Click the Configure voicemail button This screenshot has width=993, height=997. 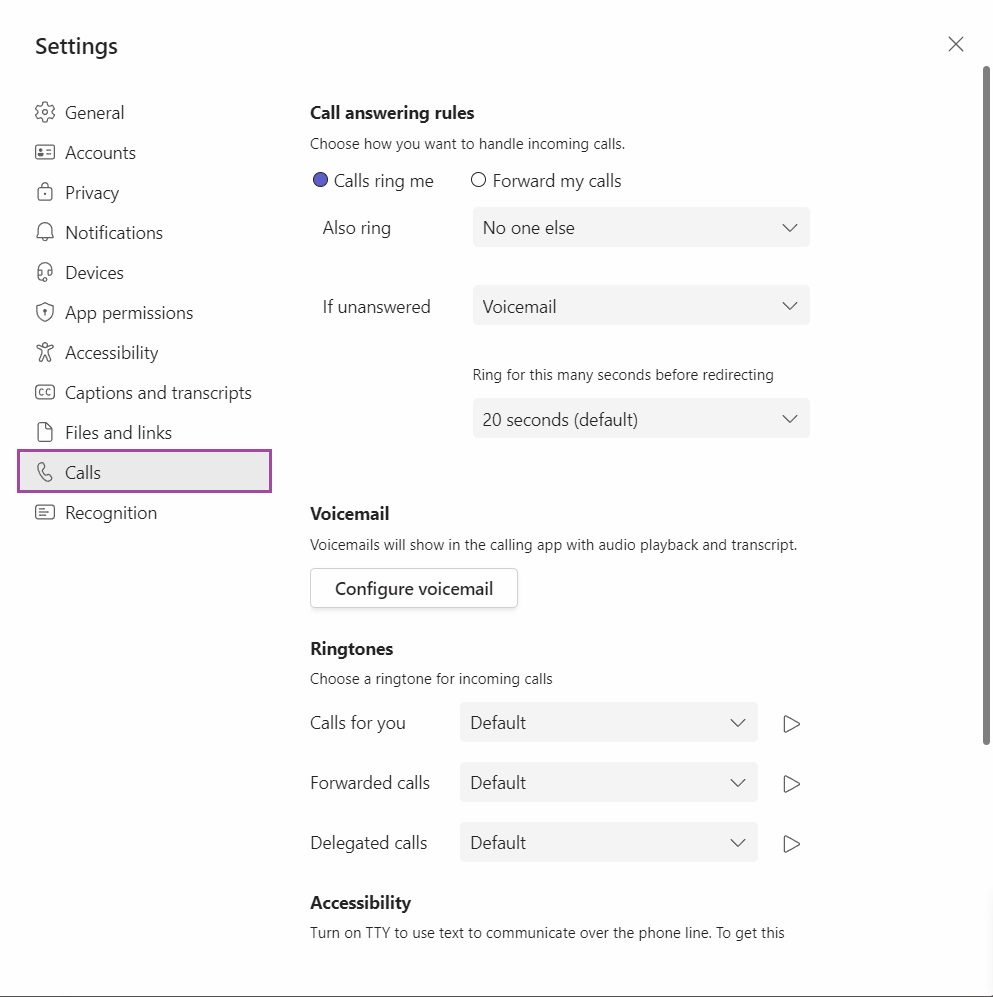tap(414, 588)
